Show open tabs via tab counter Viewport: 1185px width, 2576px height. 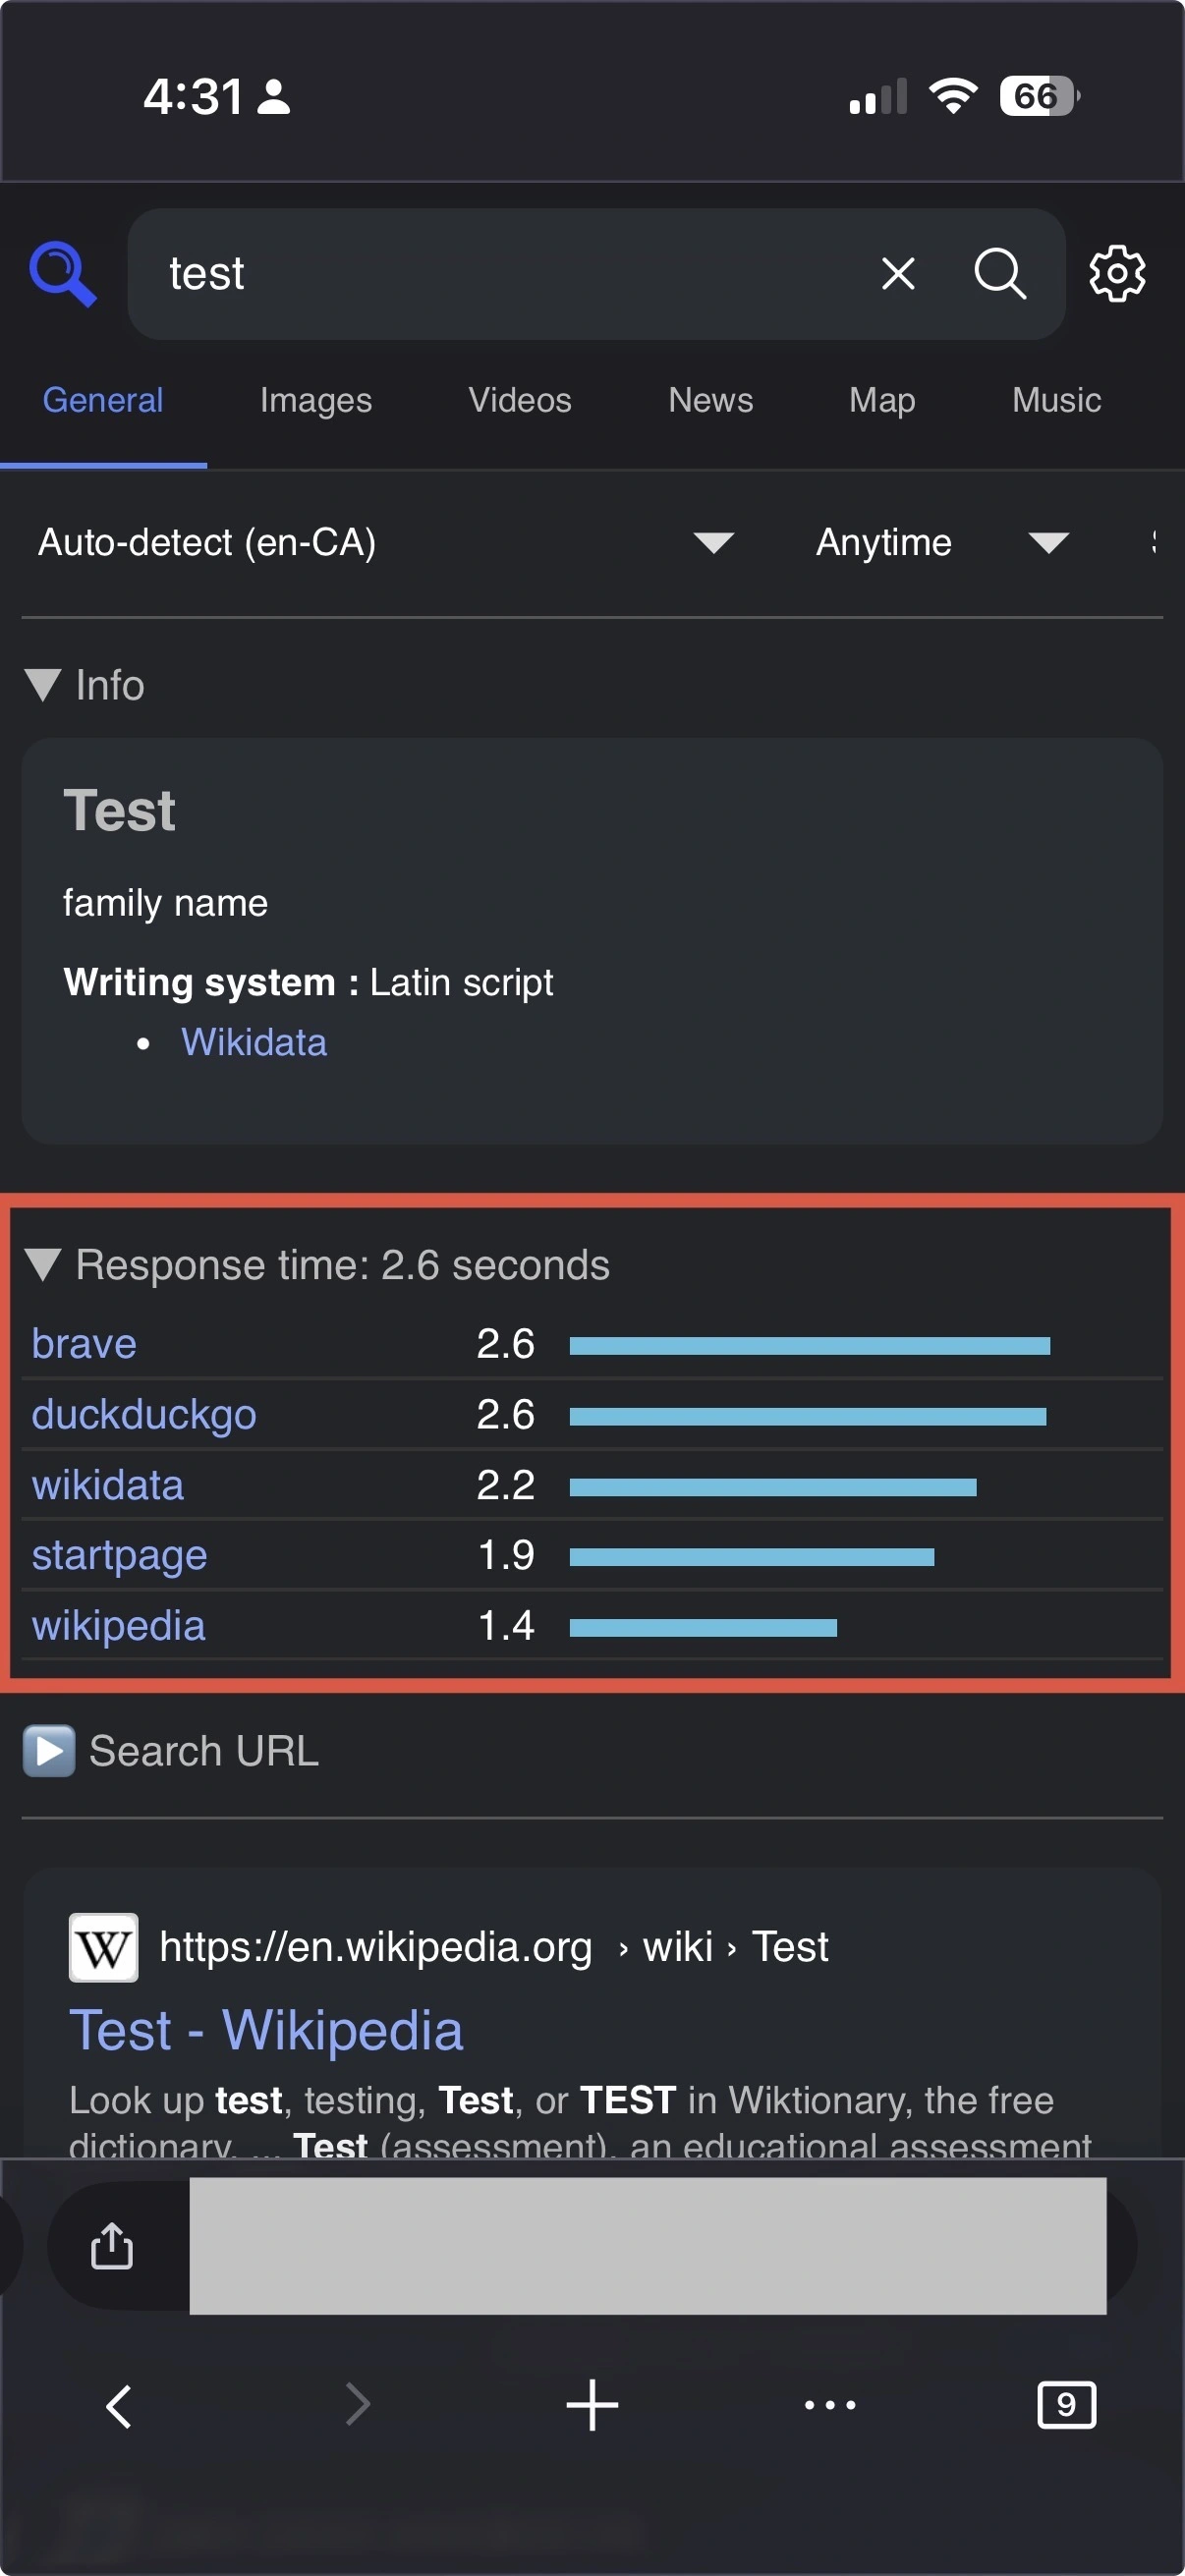coord(1066,2405)
